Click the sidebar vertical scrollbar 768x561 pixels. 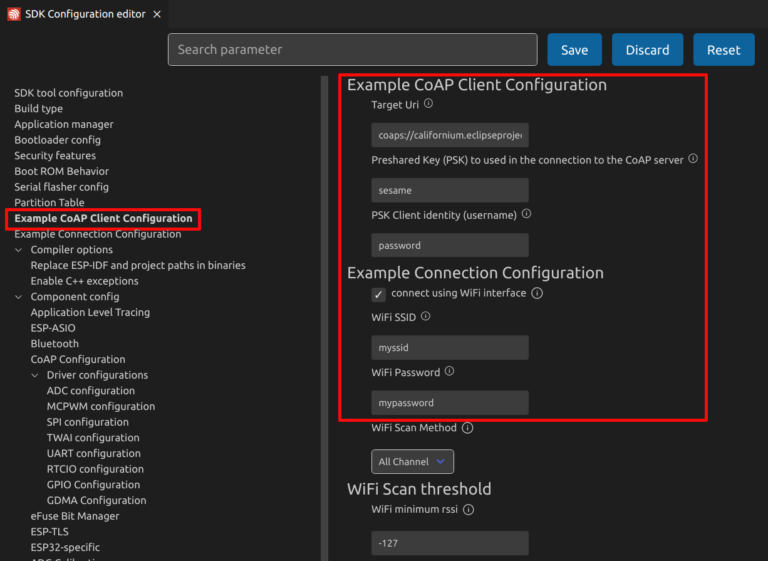point(323,300)
